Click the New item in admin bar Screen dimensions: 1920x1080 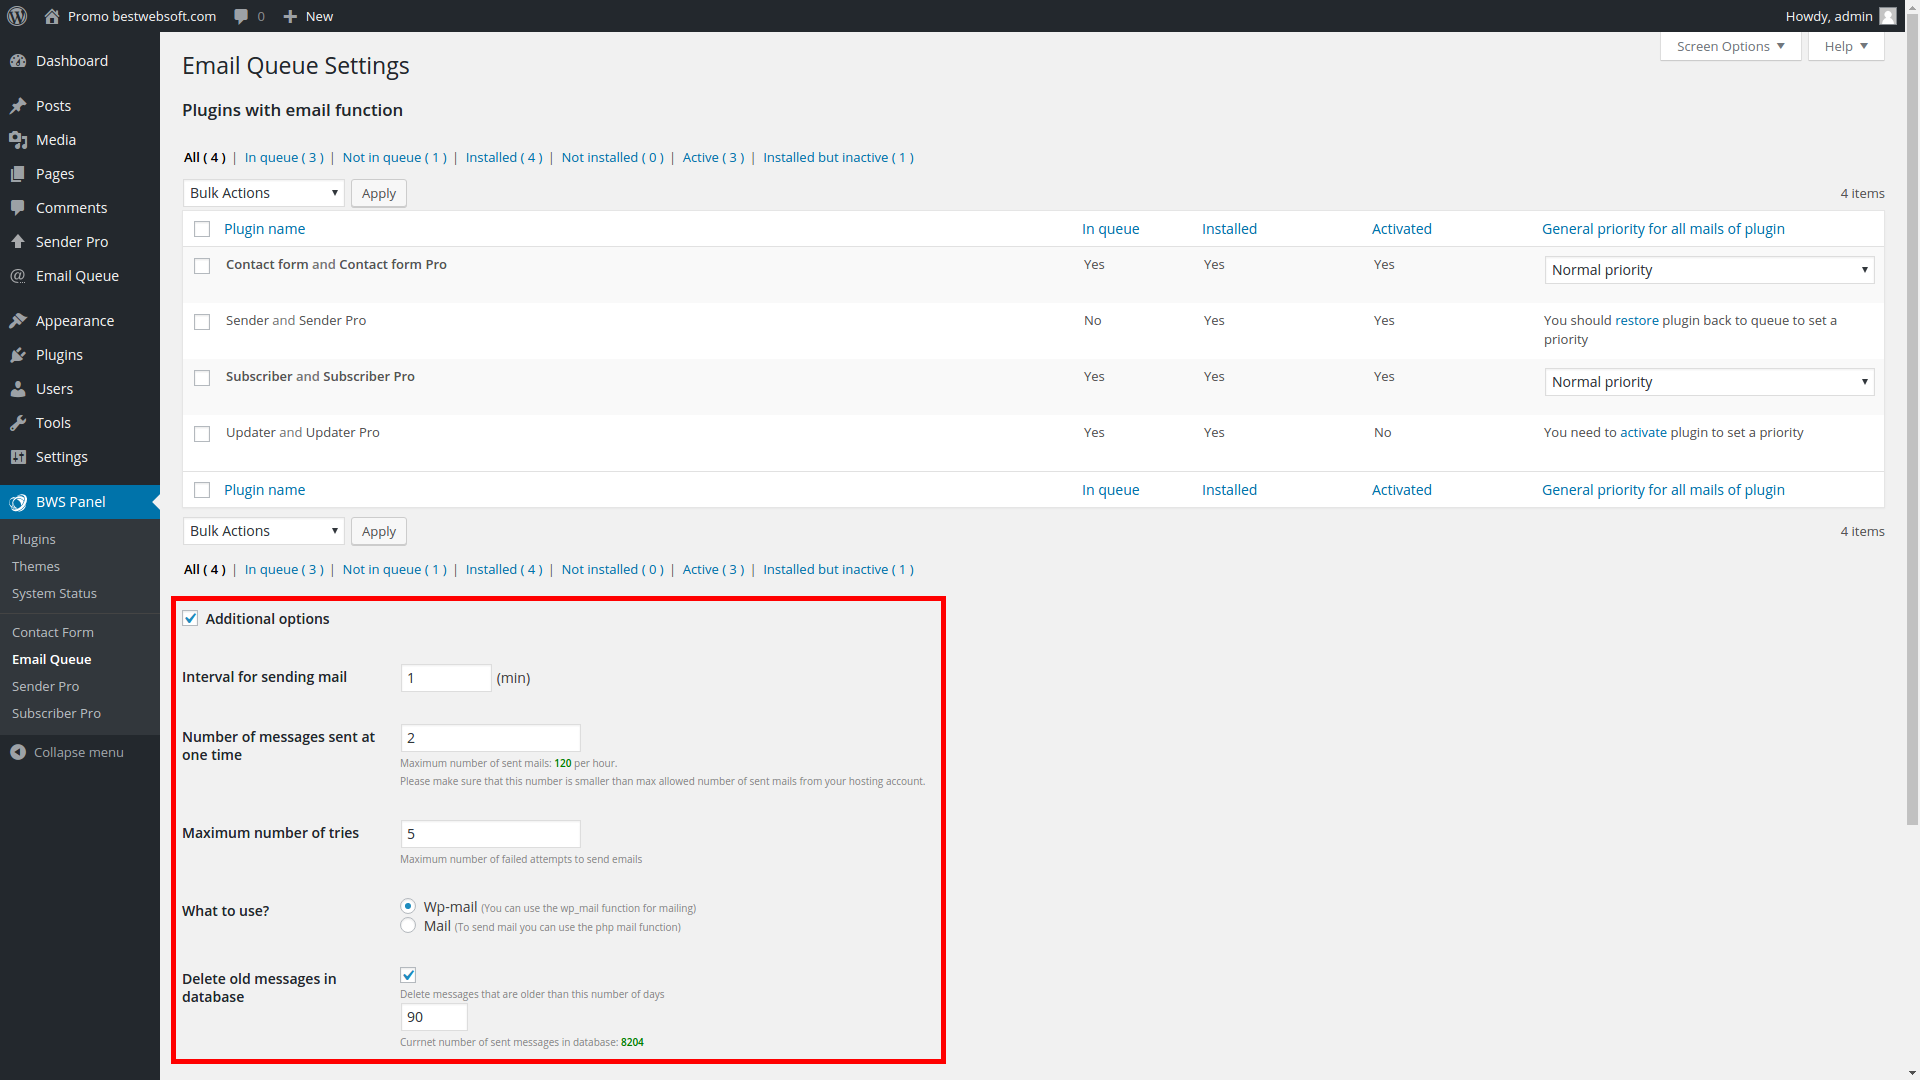click(x=308, y=16)
